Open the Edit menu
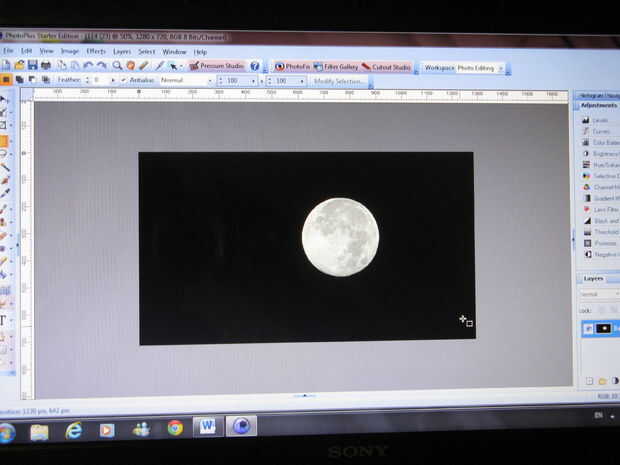The width and height of the screenshot is (620, 465). click(26, 51)
